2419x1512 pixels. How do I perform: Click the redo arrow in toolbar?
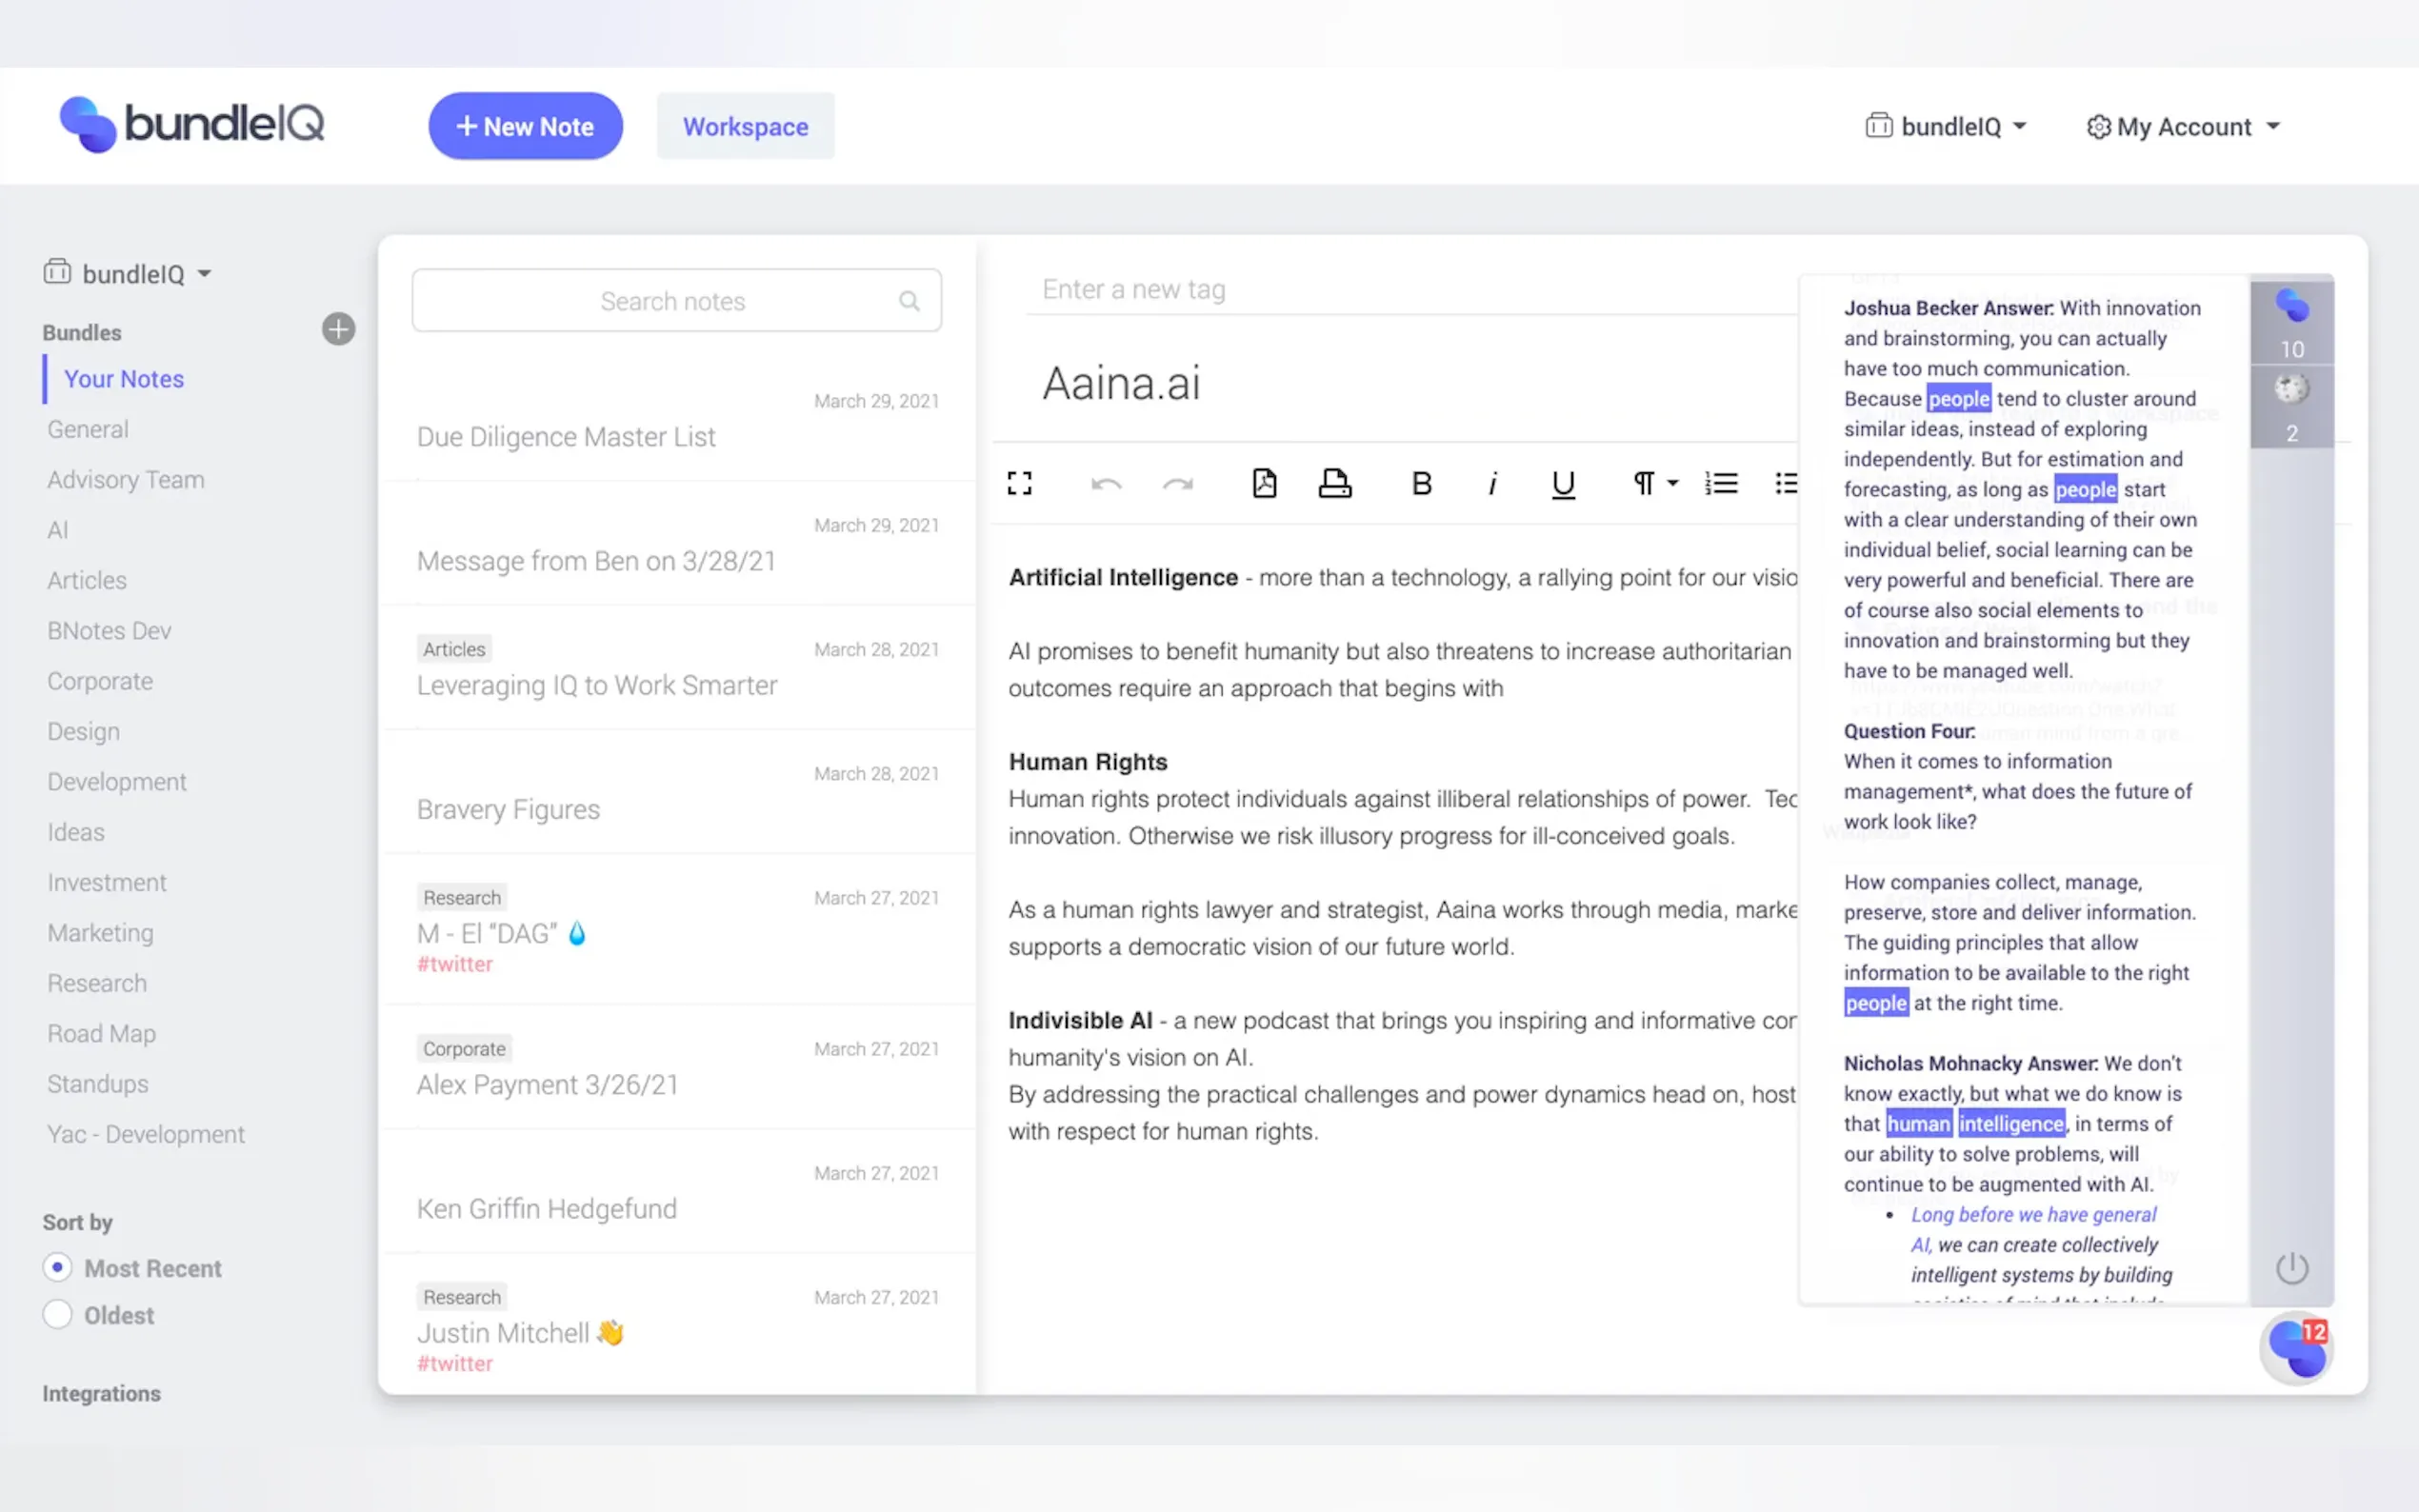(1178, 484)
